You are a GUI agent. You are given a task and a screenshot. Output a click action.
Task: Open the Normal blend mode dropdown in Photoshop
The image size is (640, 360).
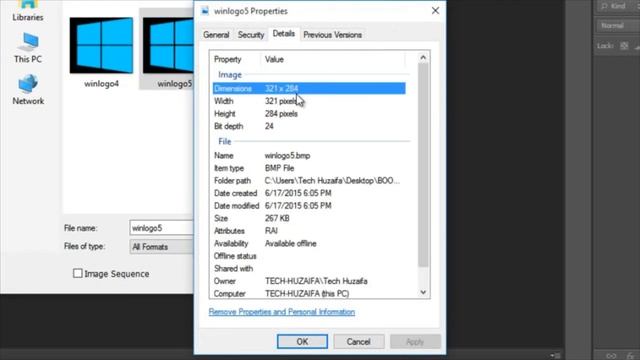618,26
